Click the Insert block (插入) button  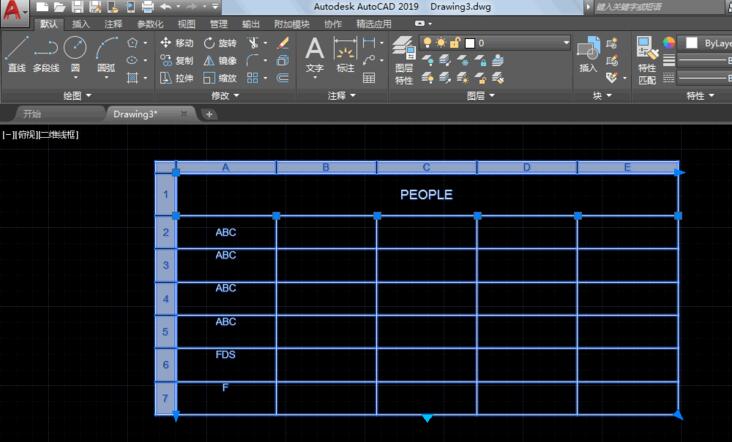pyautogui.click(x=588, y=55)
